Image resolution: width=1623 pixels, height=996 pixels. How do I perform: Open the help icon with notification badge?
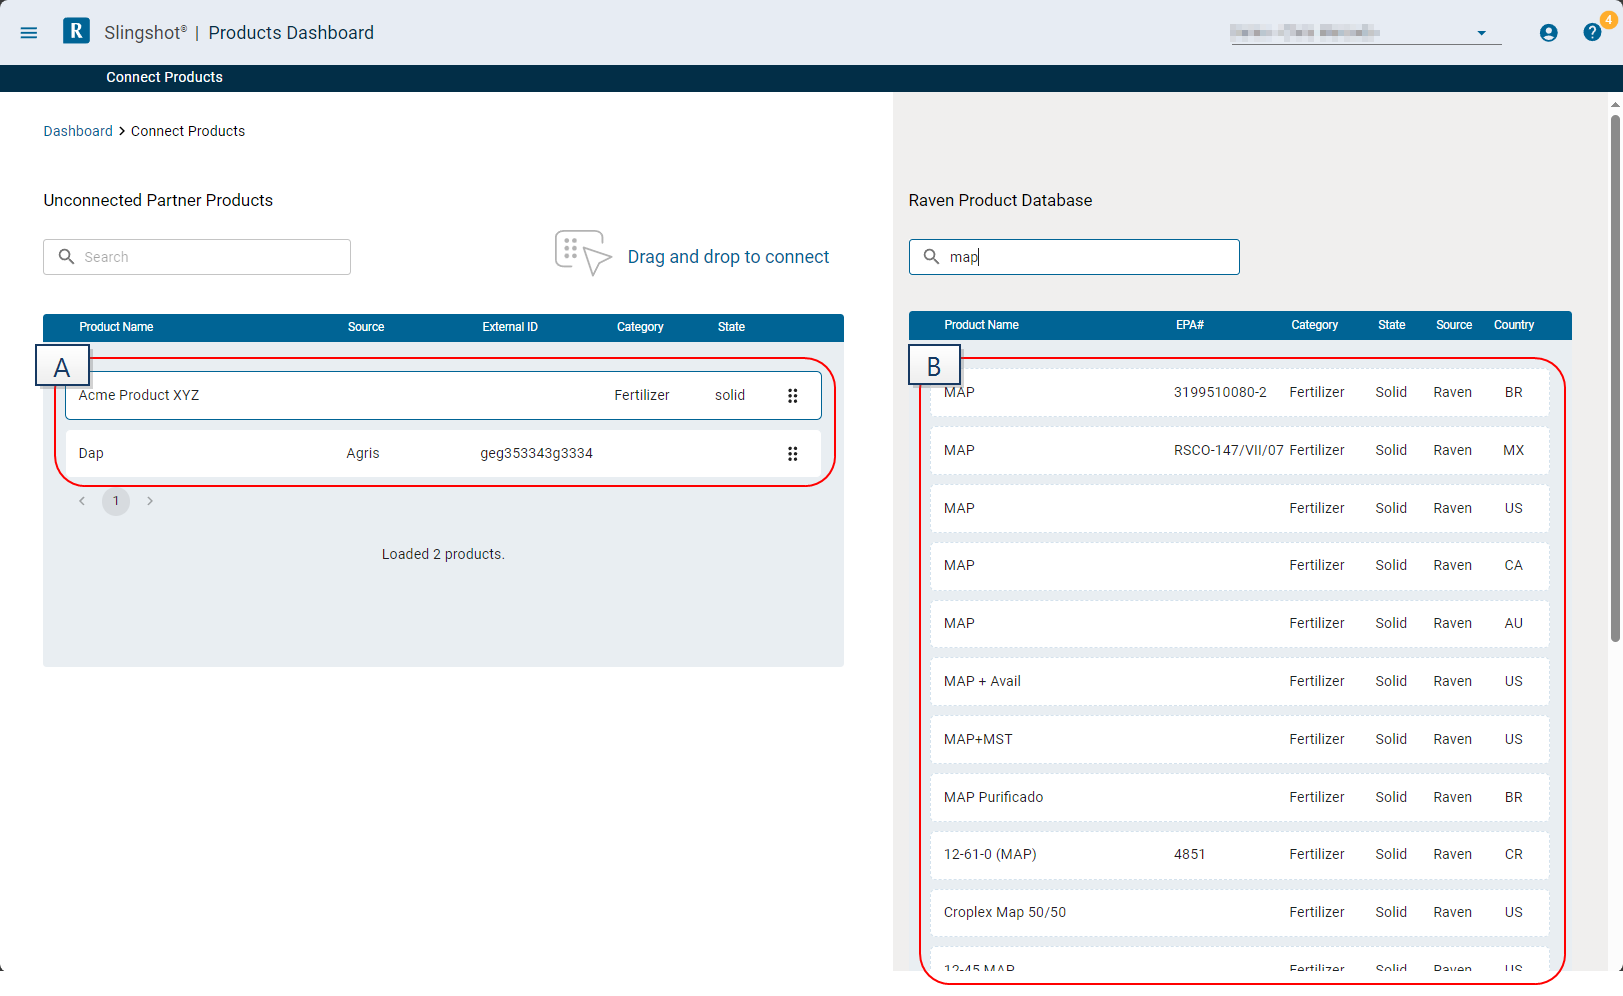pyautogui.click(x=1592, y=33)
